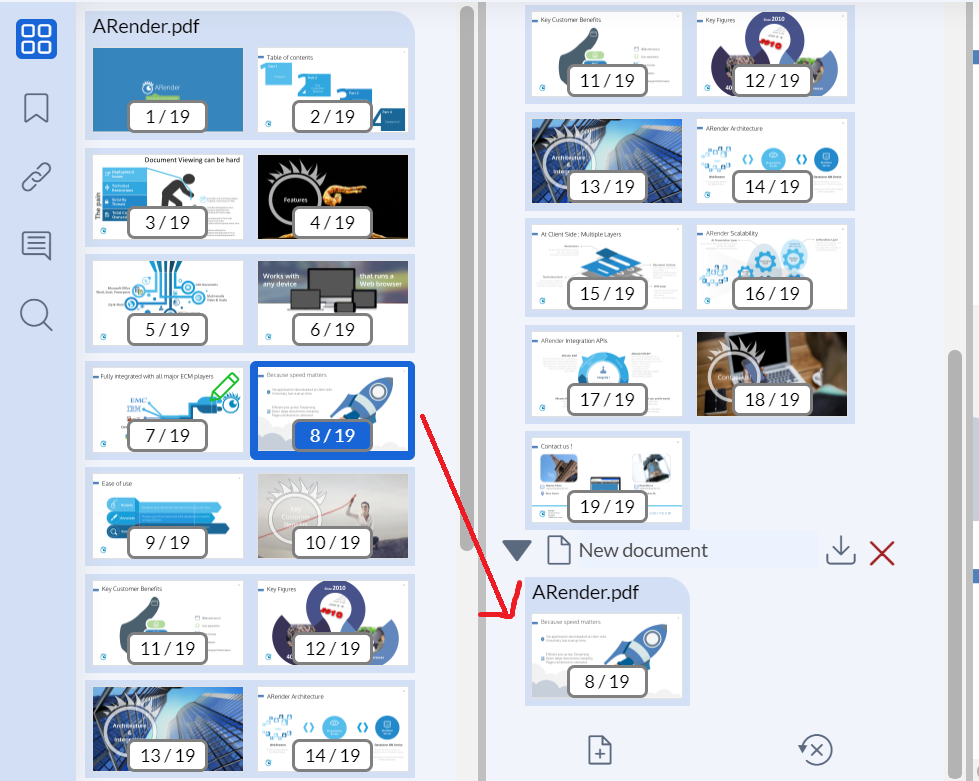Click the Ease of use page 9 thumbnail

[167, 516]
